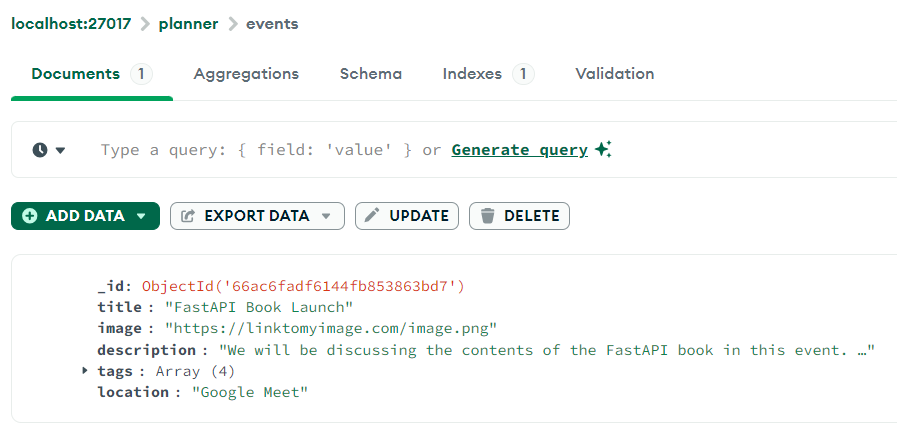Open the Export Data dropdown arrow

(326, 216)
